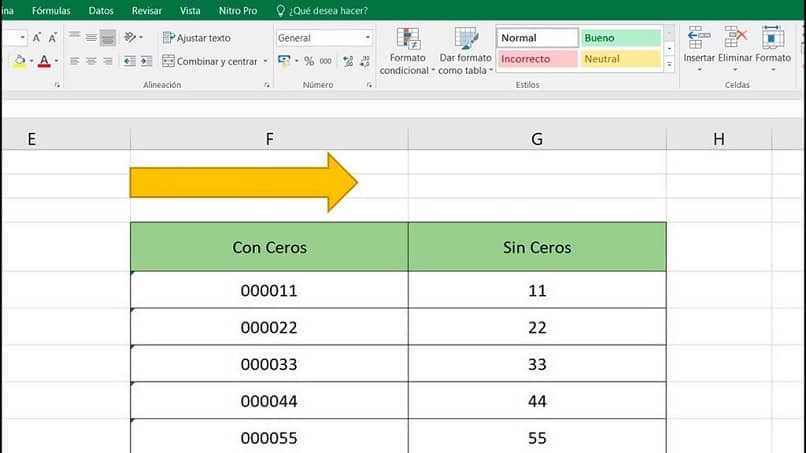Toggle Ajustar texto wrap option
This screenshot has width=806, height=453.
click(x=196, y=38)
